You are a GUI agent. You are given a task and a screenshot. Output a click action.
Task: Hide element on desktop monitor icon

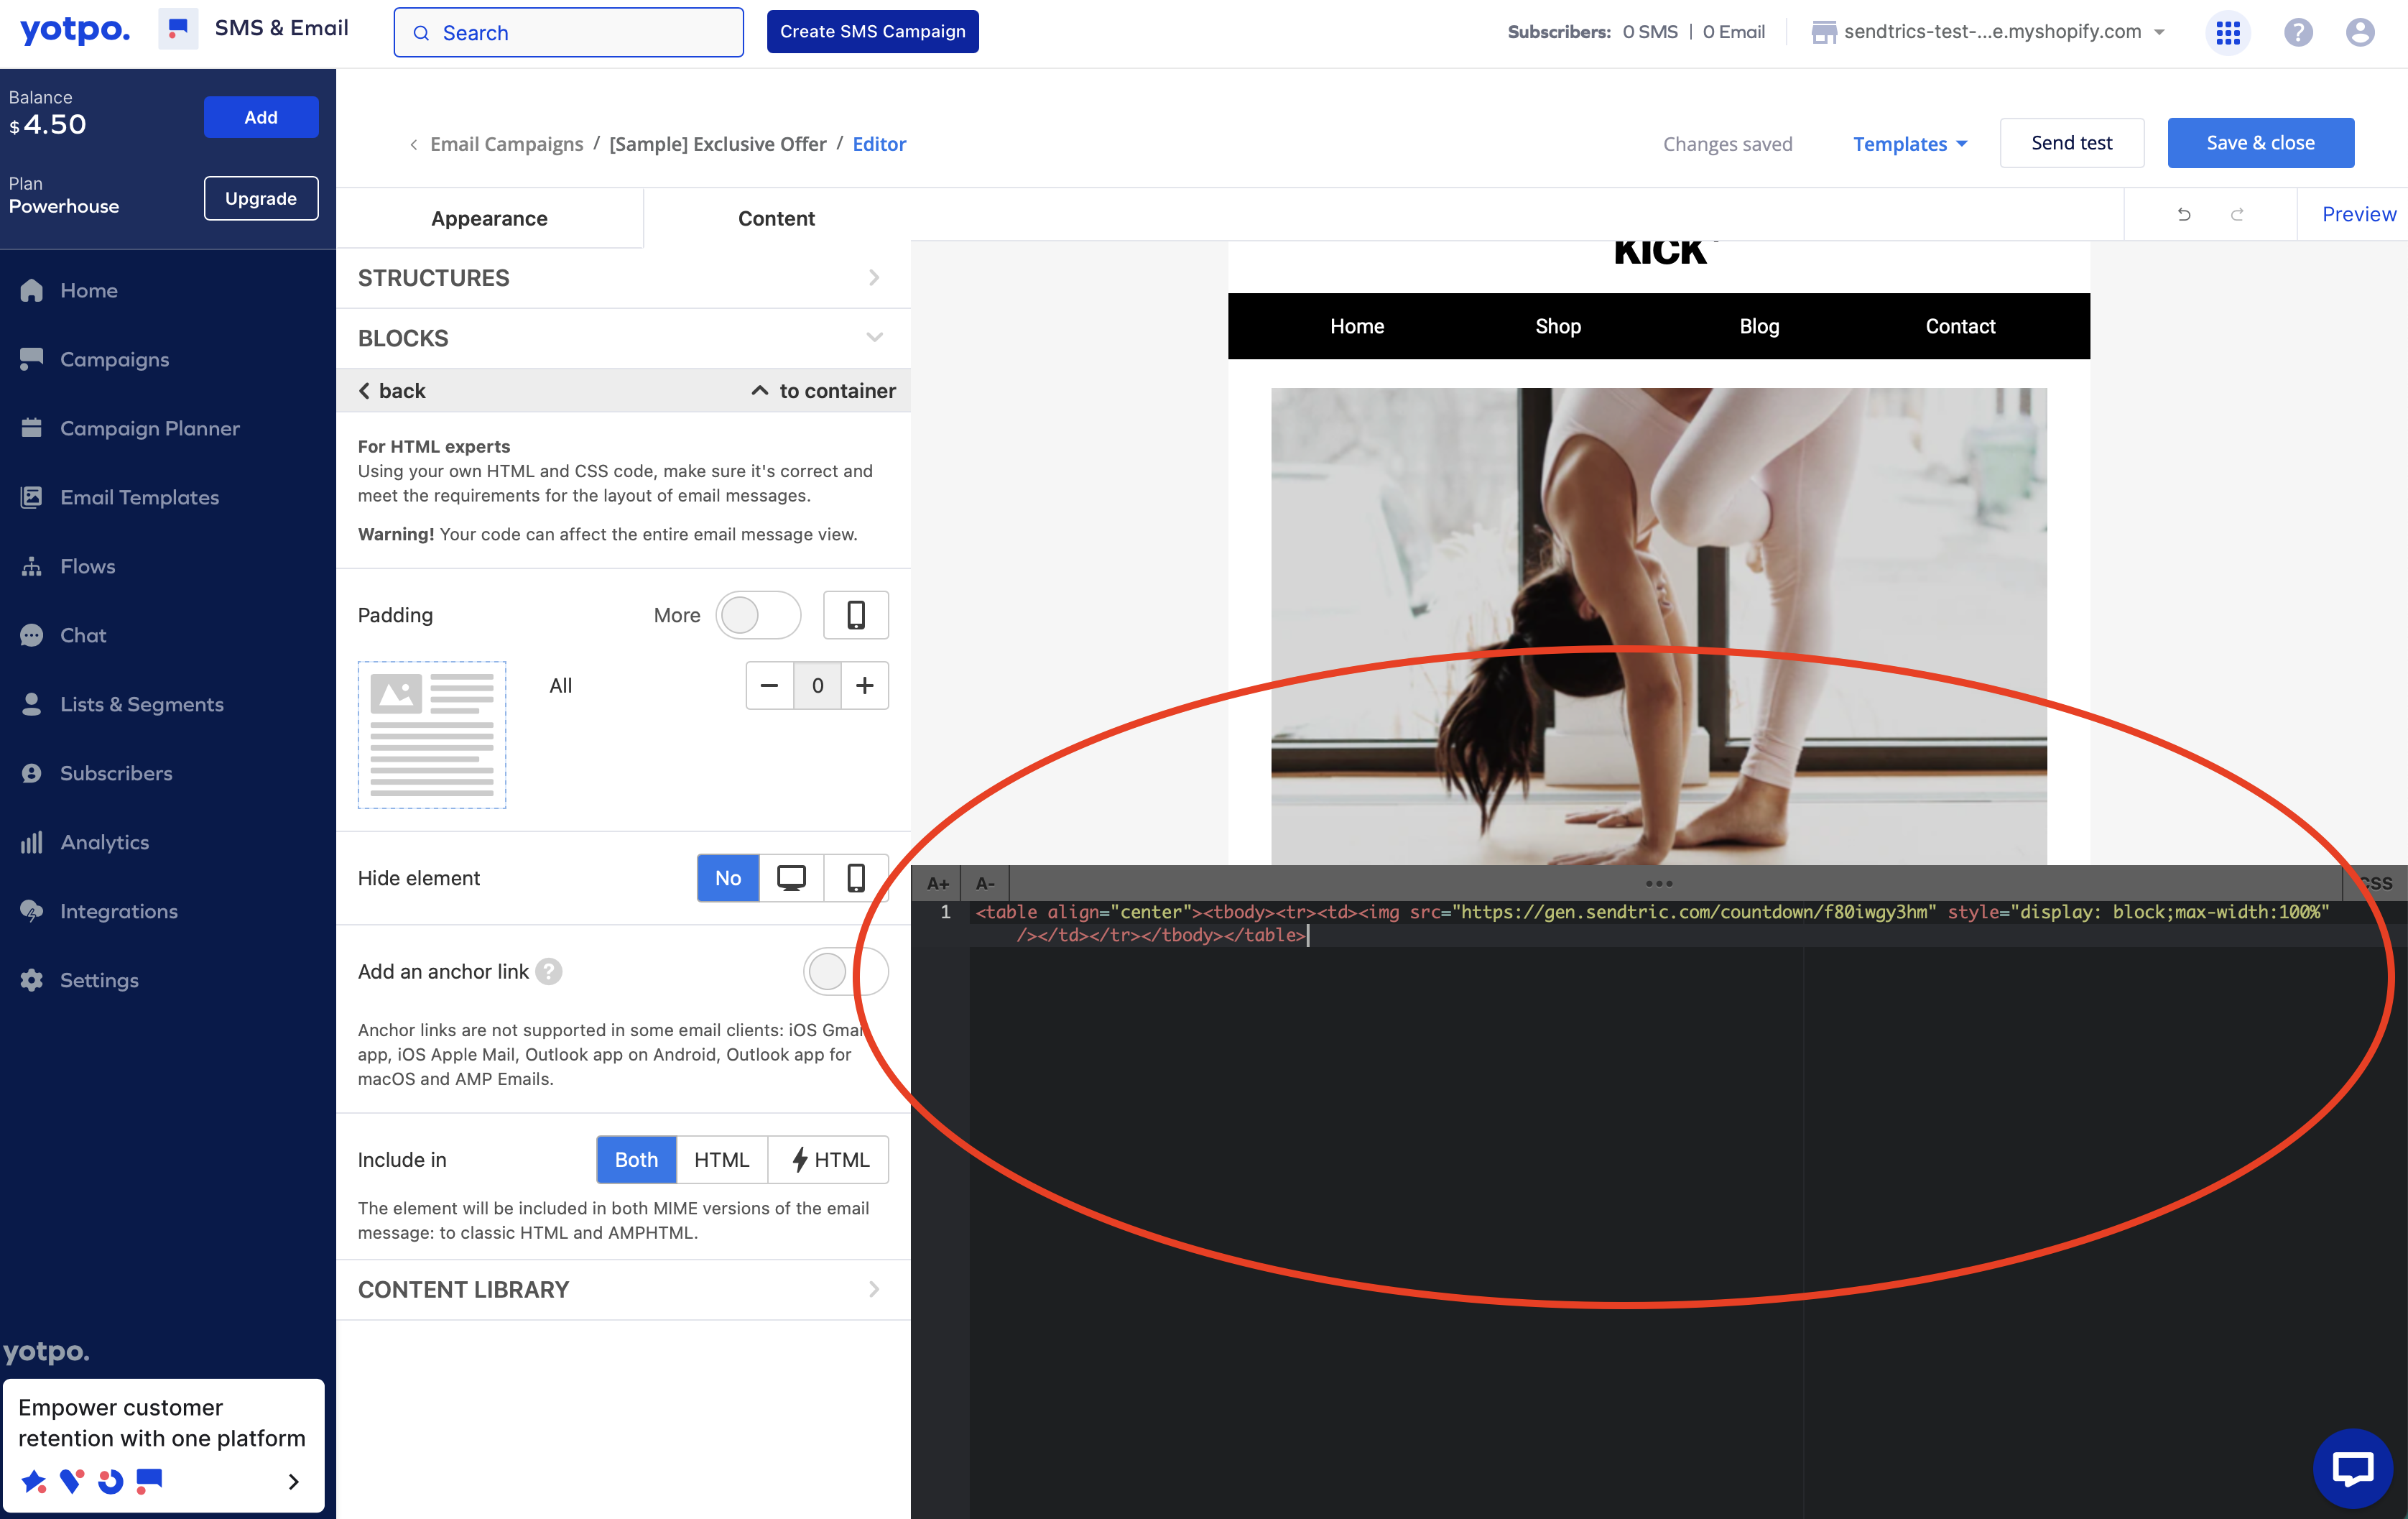(x=791, y=878)
